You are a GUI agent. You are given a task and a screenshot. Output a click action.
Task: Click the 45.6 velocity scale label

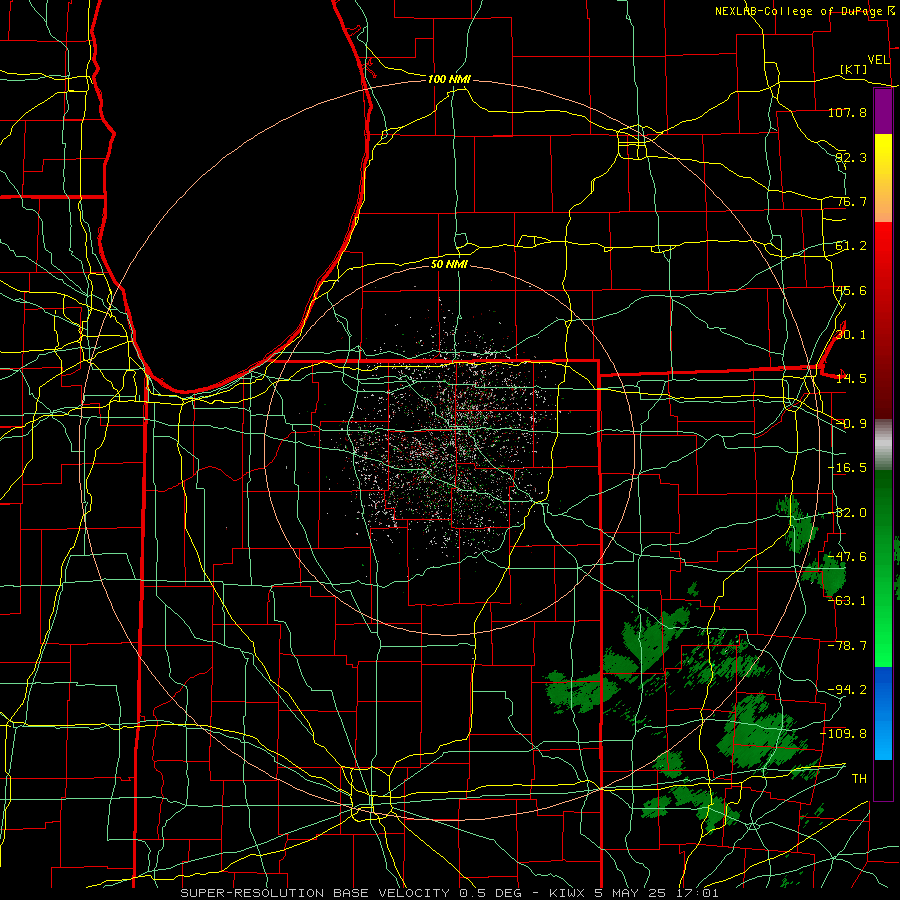point(851,290)
